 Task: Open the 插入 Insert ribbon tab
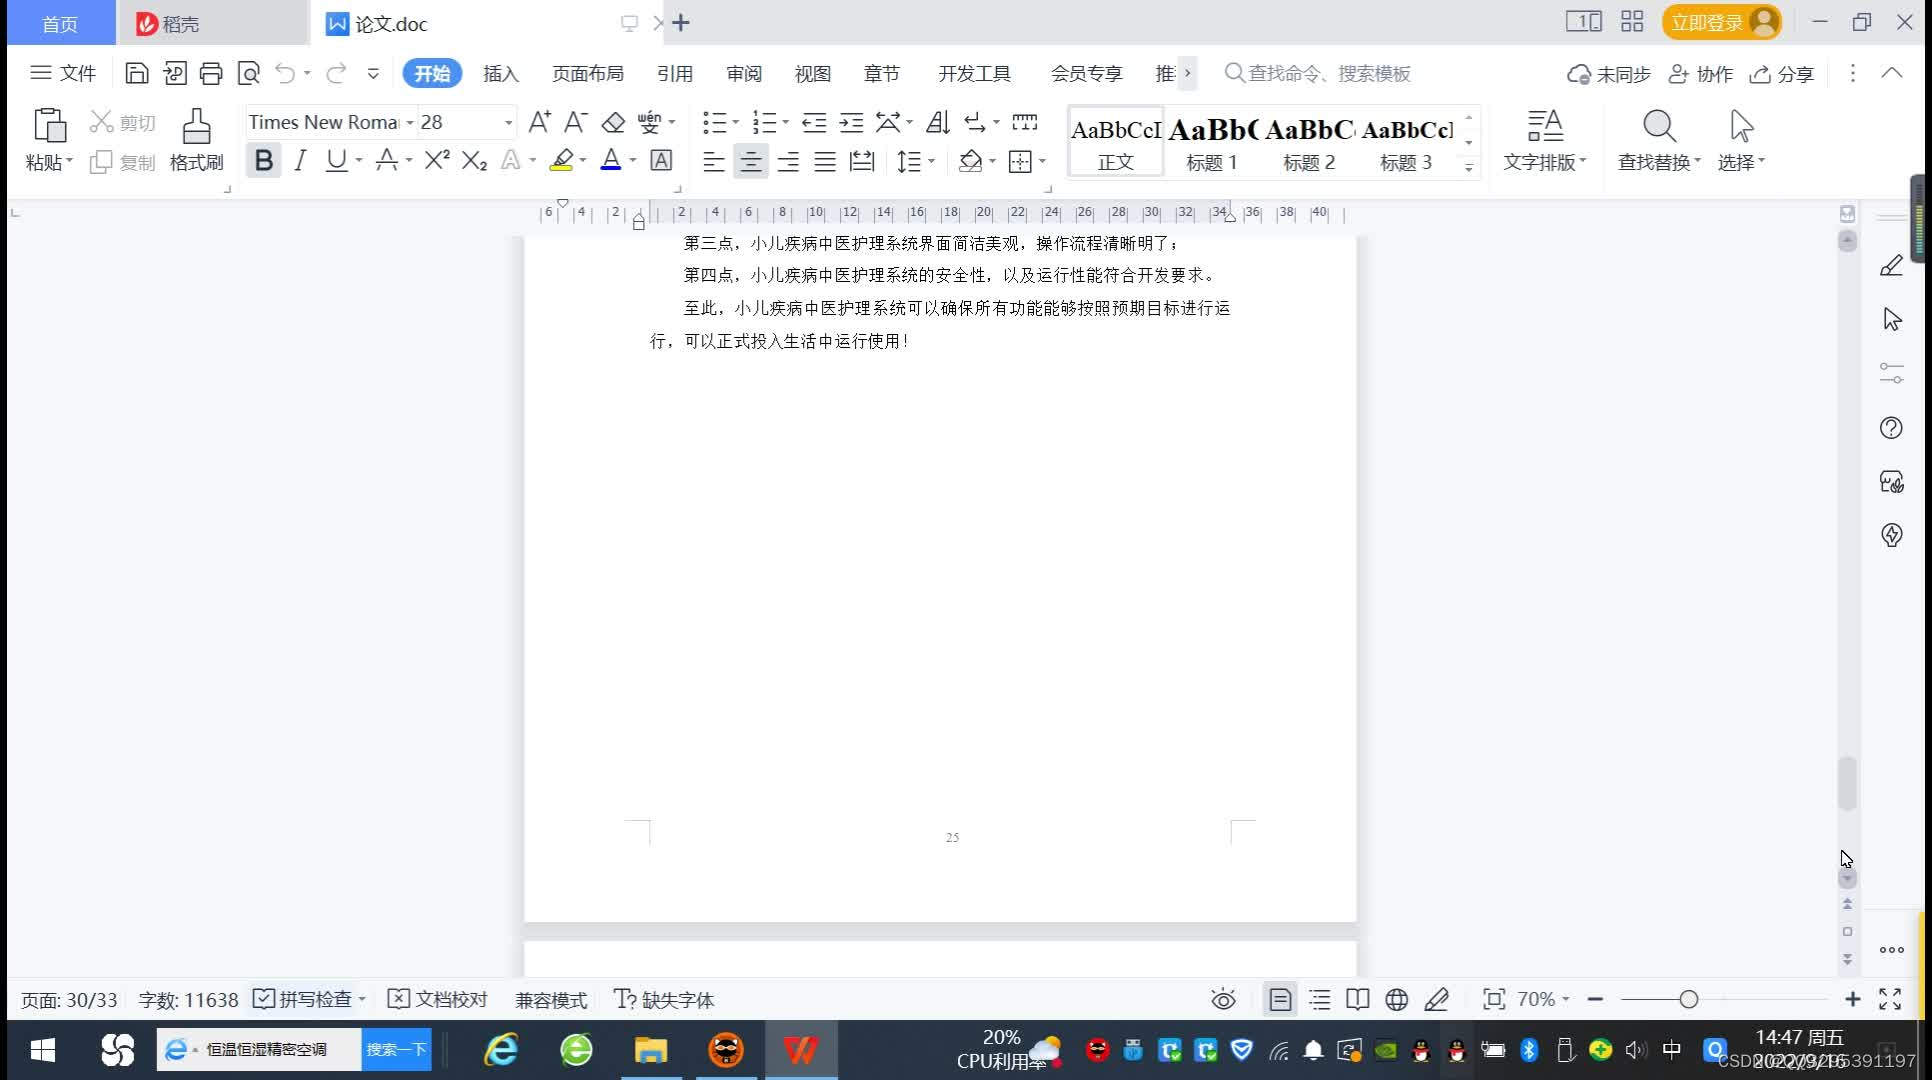point(500,73)
